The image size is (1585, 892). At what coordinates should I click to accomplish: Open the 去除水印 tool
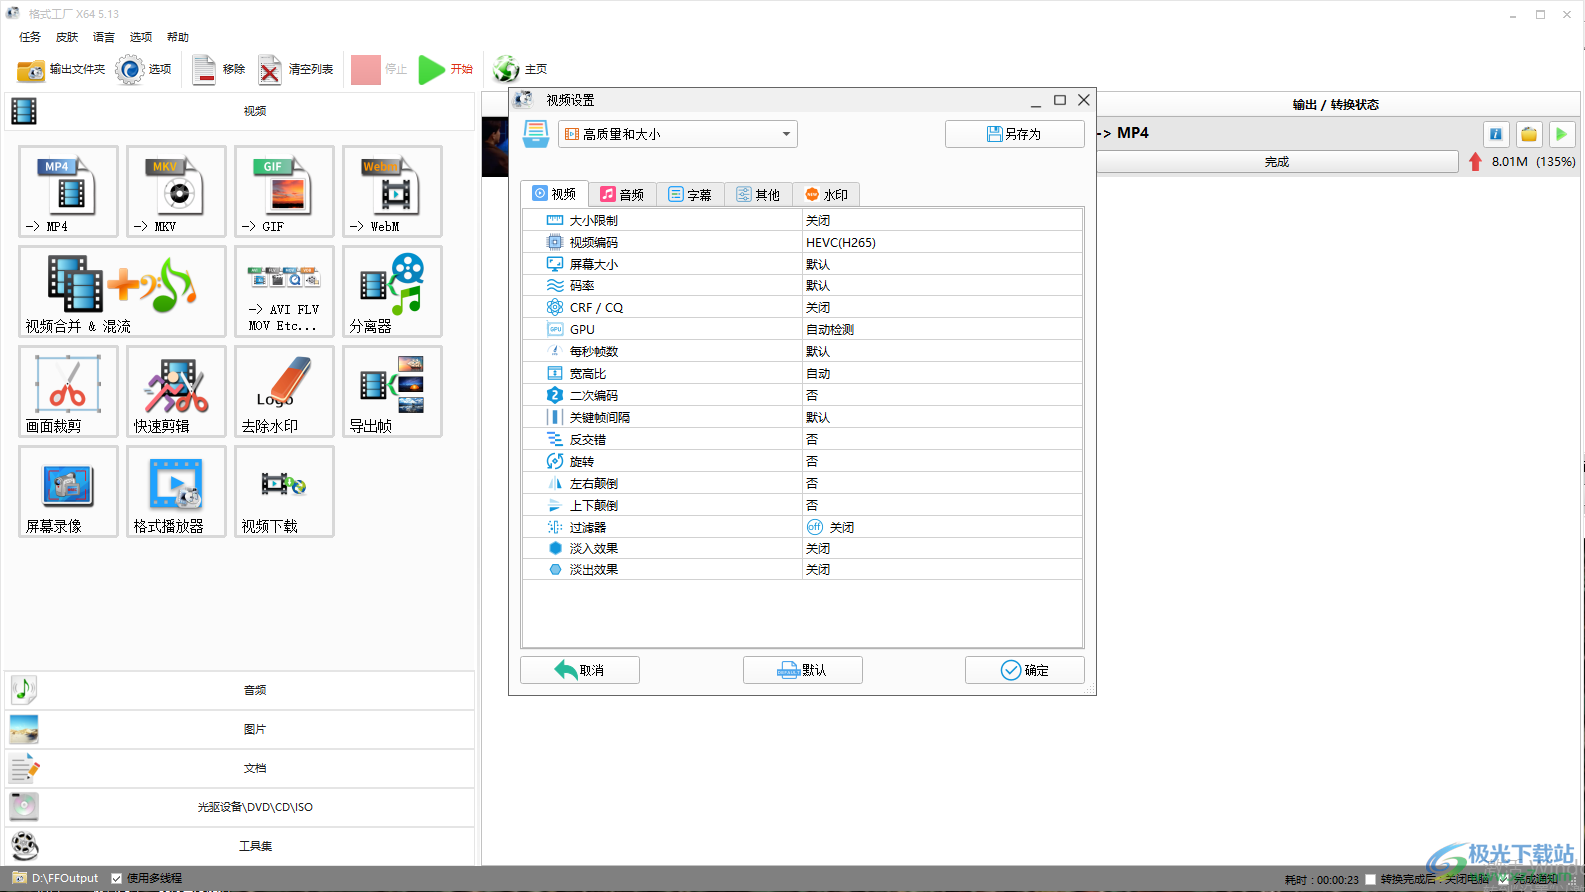pos(284,391)
